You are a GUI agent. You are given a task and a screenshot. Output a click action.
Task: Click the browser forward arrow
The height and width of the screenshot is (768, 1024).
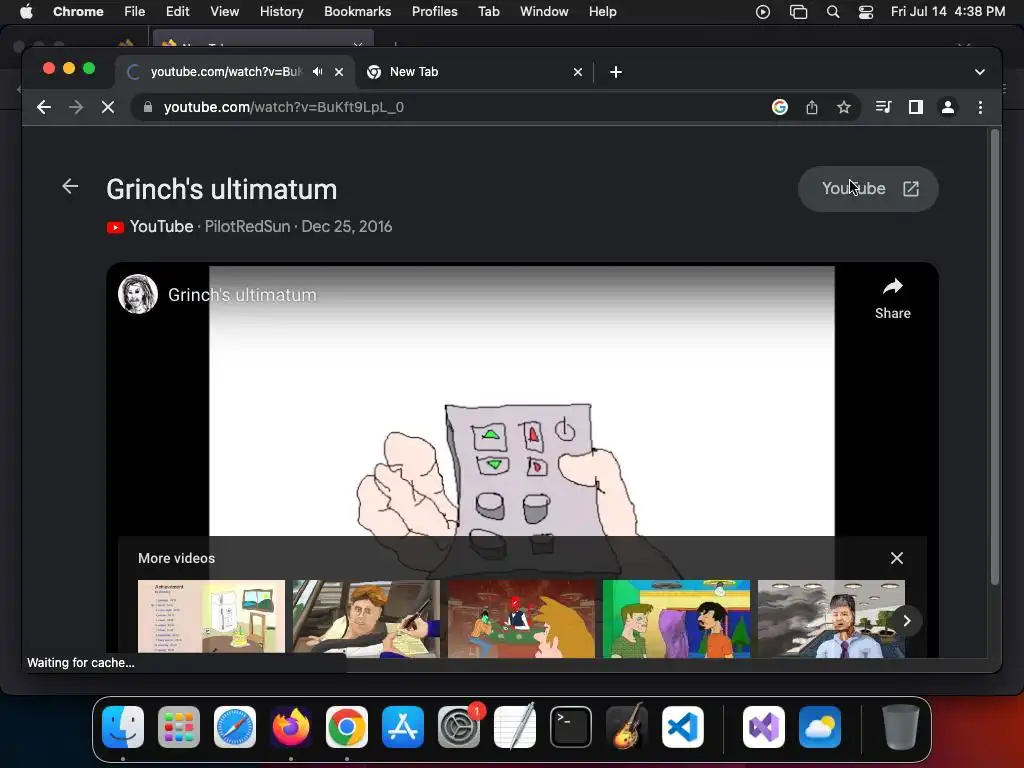pyautogui.click(x=76, y=107)
